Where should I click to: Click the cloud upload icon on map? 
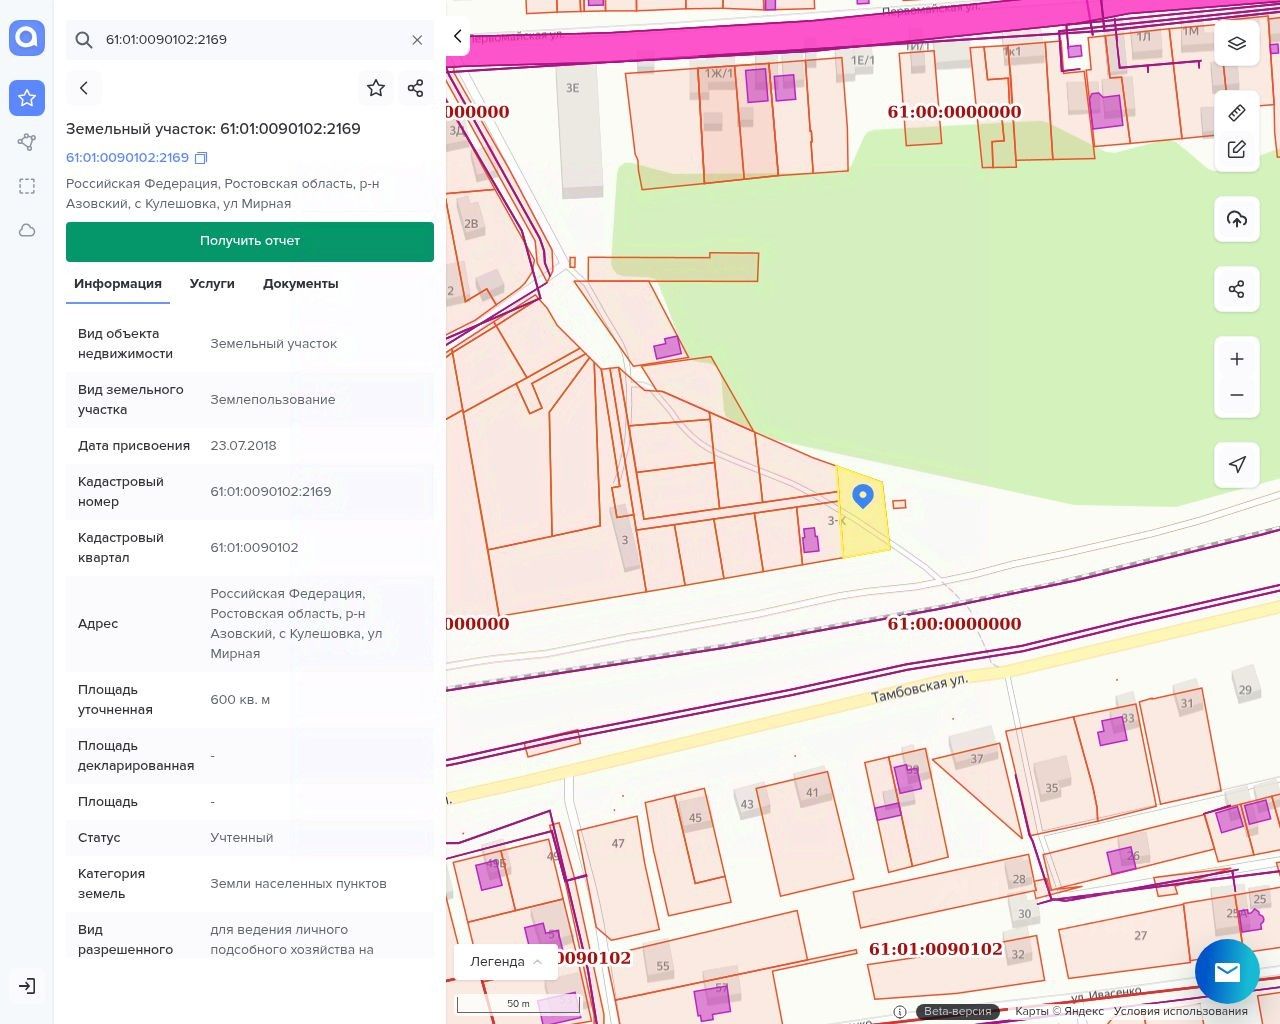(1237, 220)
